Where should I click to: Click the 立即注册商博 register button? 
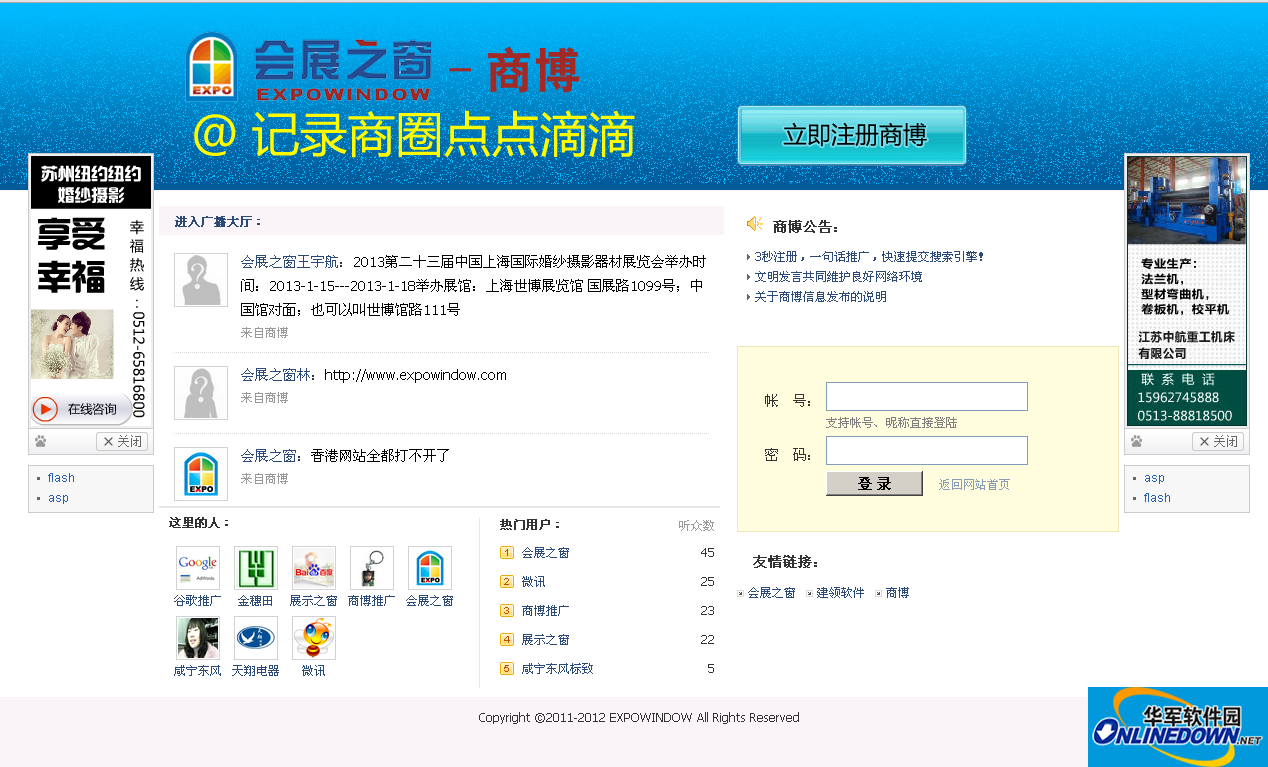tap(852, 135)
